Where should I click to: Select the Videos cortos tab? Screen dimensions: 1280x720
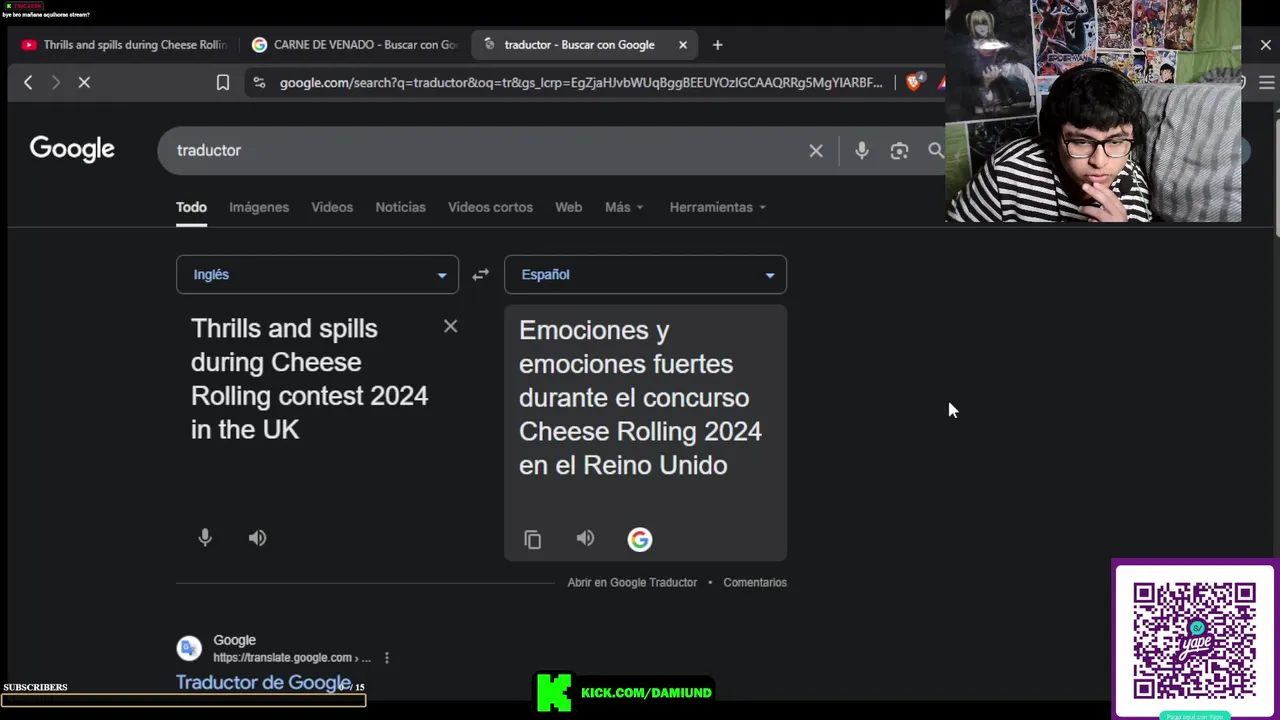coord(490,207)
